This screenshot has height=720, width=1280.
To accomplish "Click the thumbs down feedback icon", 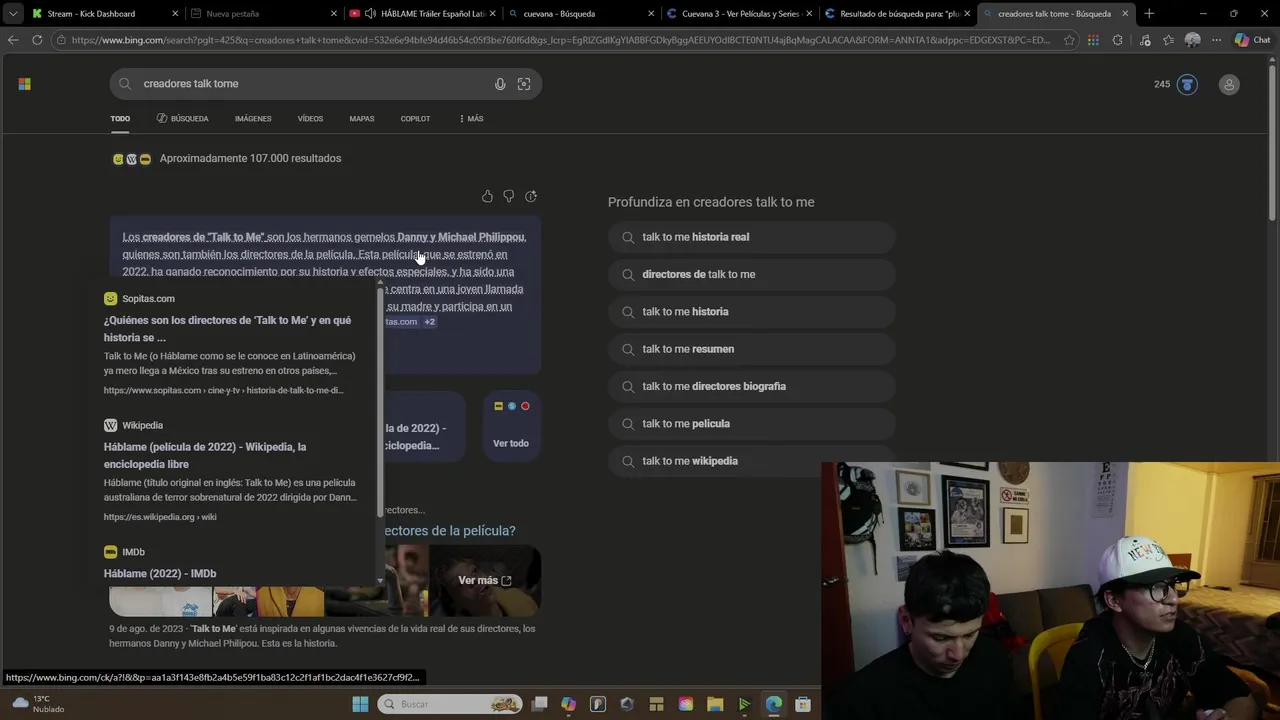I will pyautogui.click(x=509, y=196).
